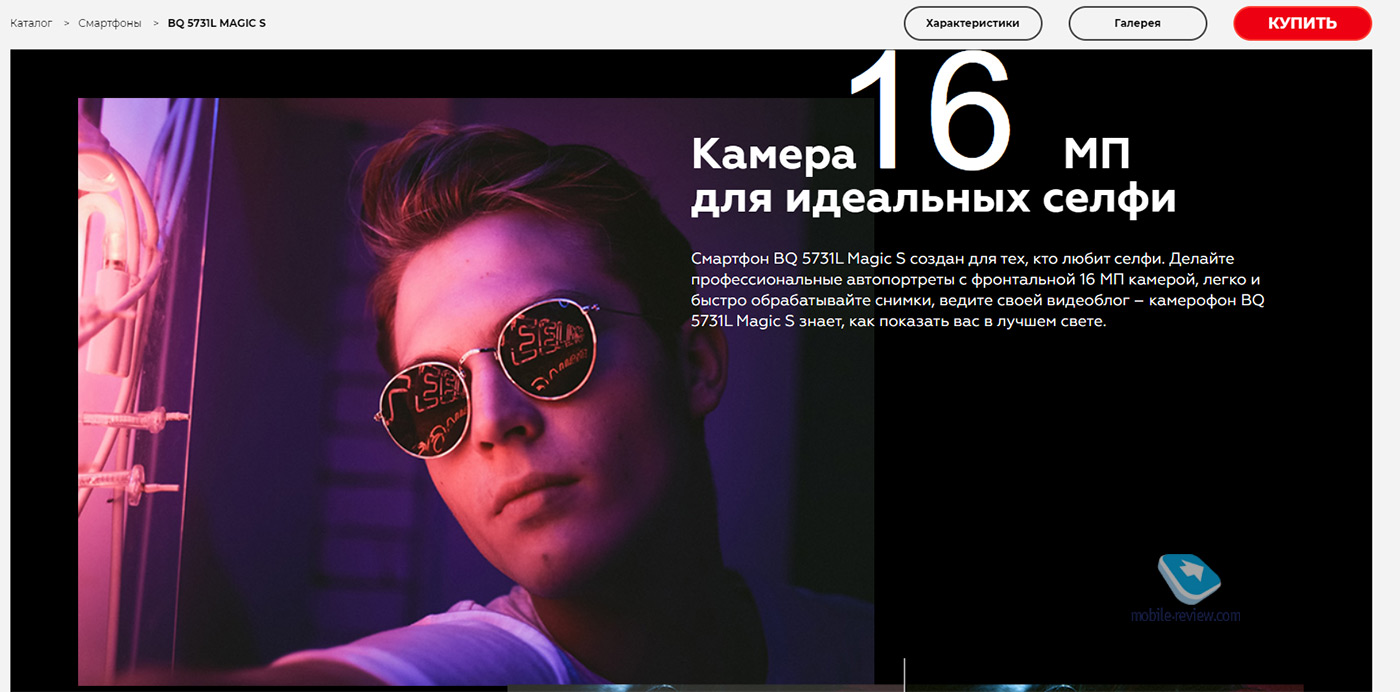The width and height of the screenshot is (1400, 692).
Task: Click the large "16" megapixel number
Action: click(x=930, y=113)
